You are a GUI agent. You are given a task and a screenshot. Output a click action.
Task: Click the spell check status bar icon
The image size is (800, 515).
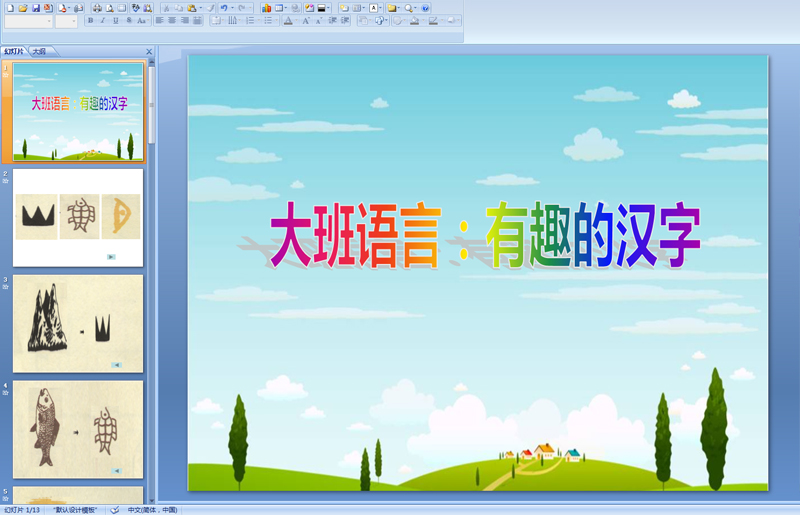[115, 510]
